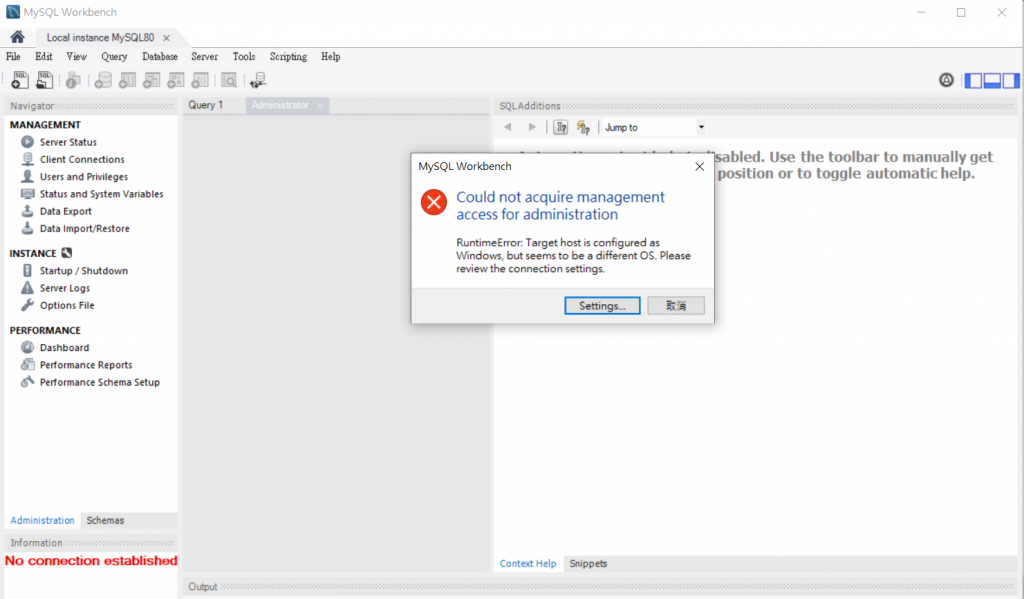Open the home screen tab icon
Viewport: 1024px width, 599px height.
click(x=18, y=37)
